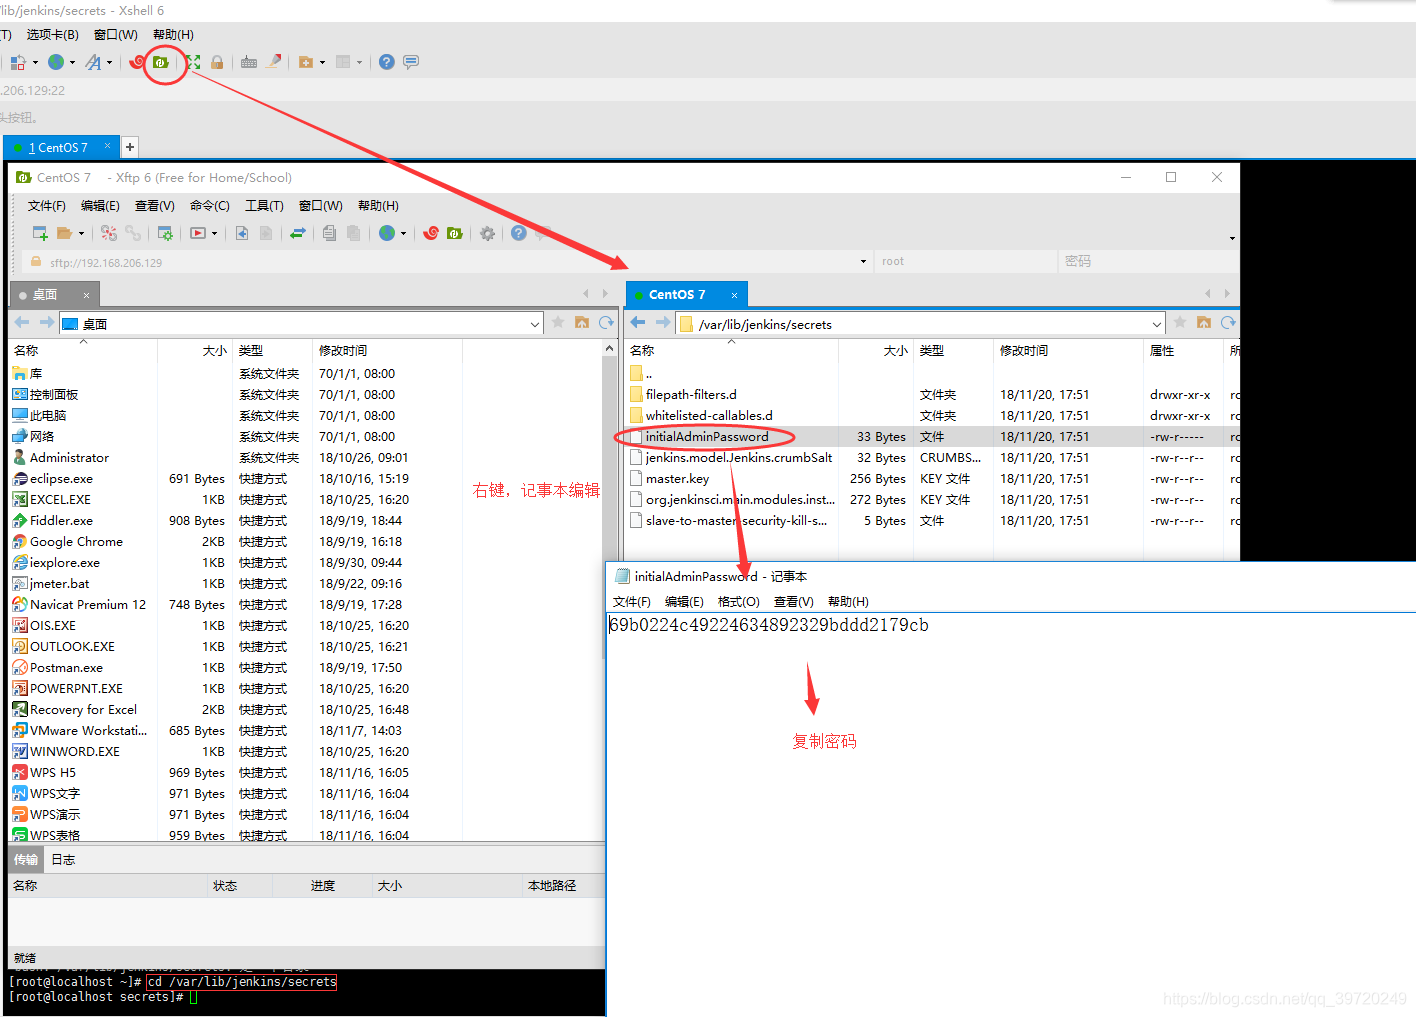Bookmark the remote path with star icon

[x=1180, y=322]
